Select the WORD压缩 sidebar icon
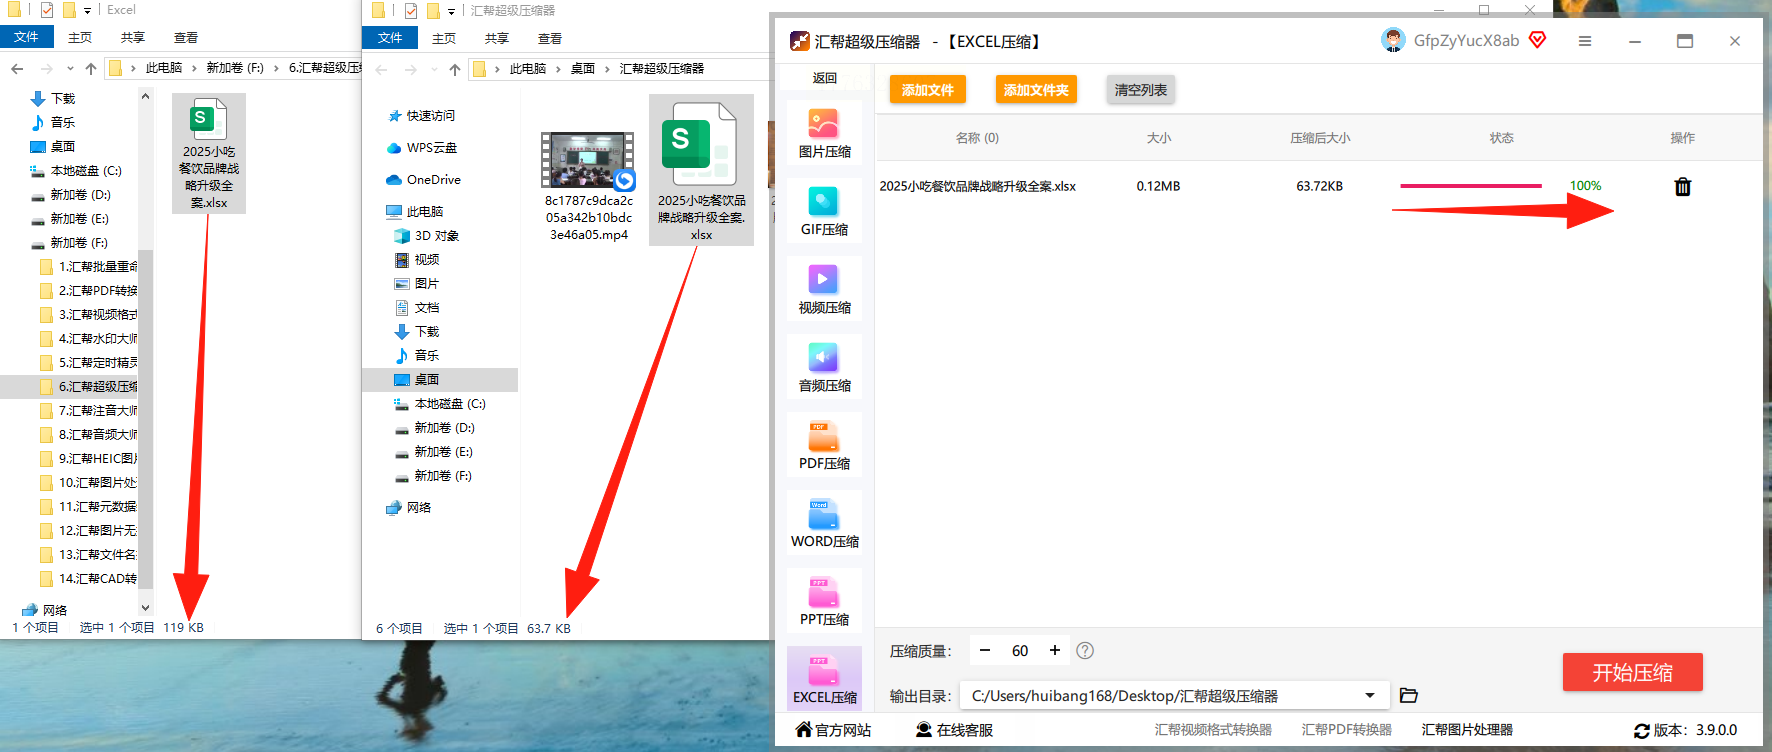Viewport: 1772px width, 752px height. 824,523
